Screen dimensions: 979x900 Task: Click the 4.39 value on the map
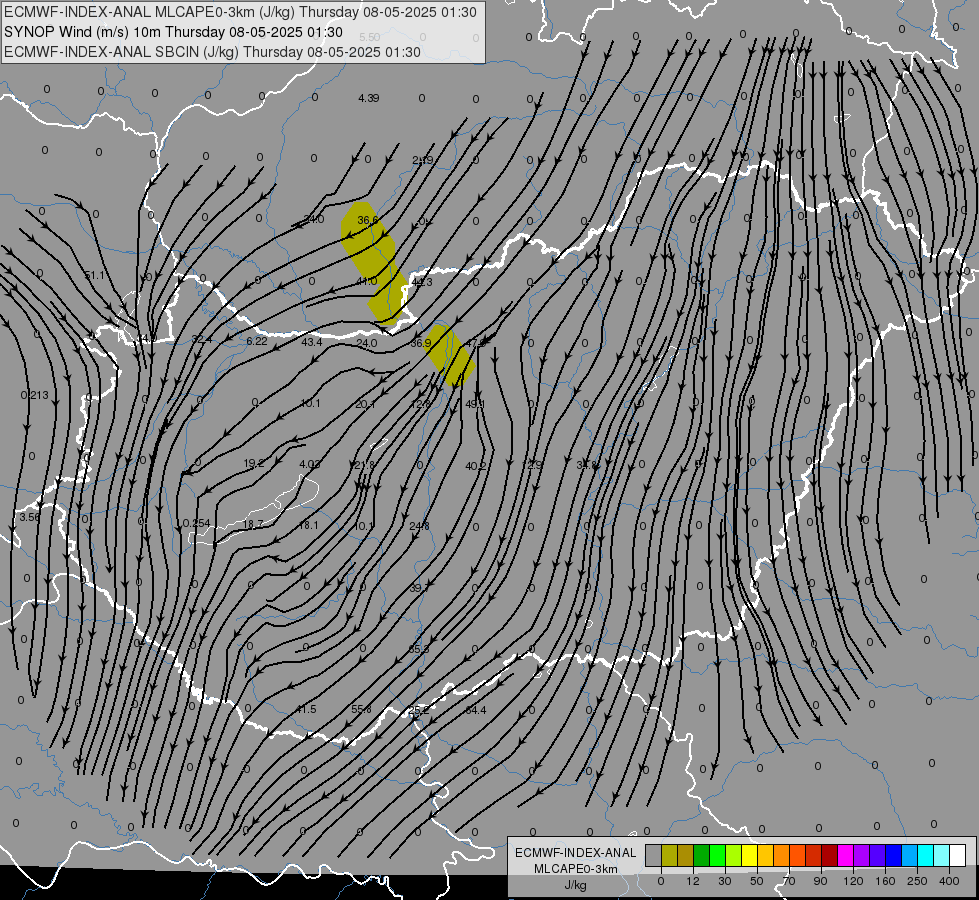click(x=368, y=98)
